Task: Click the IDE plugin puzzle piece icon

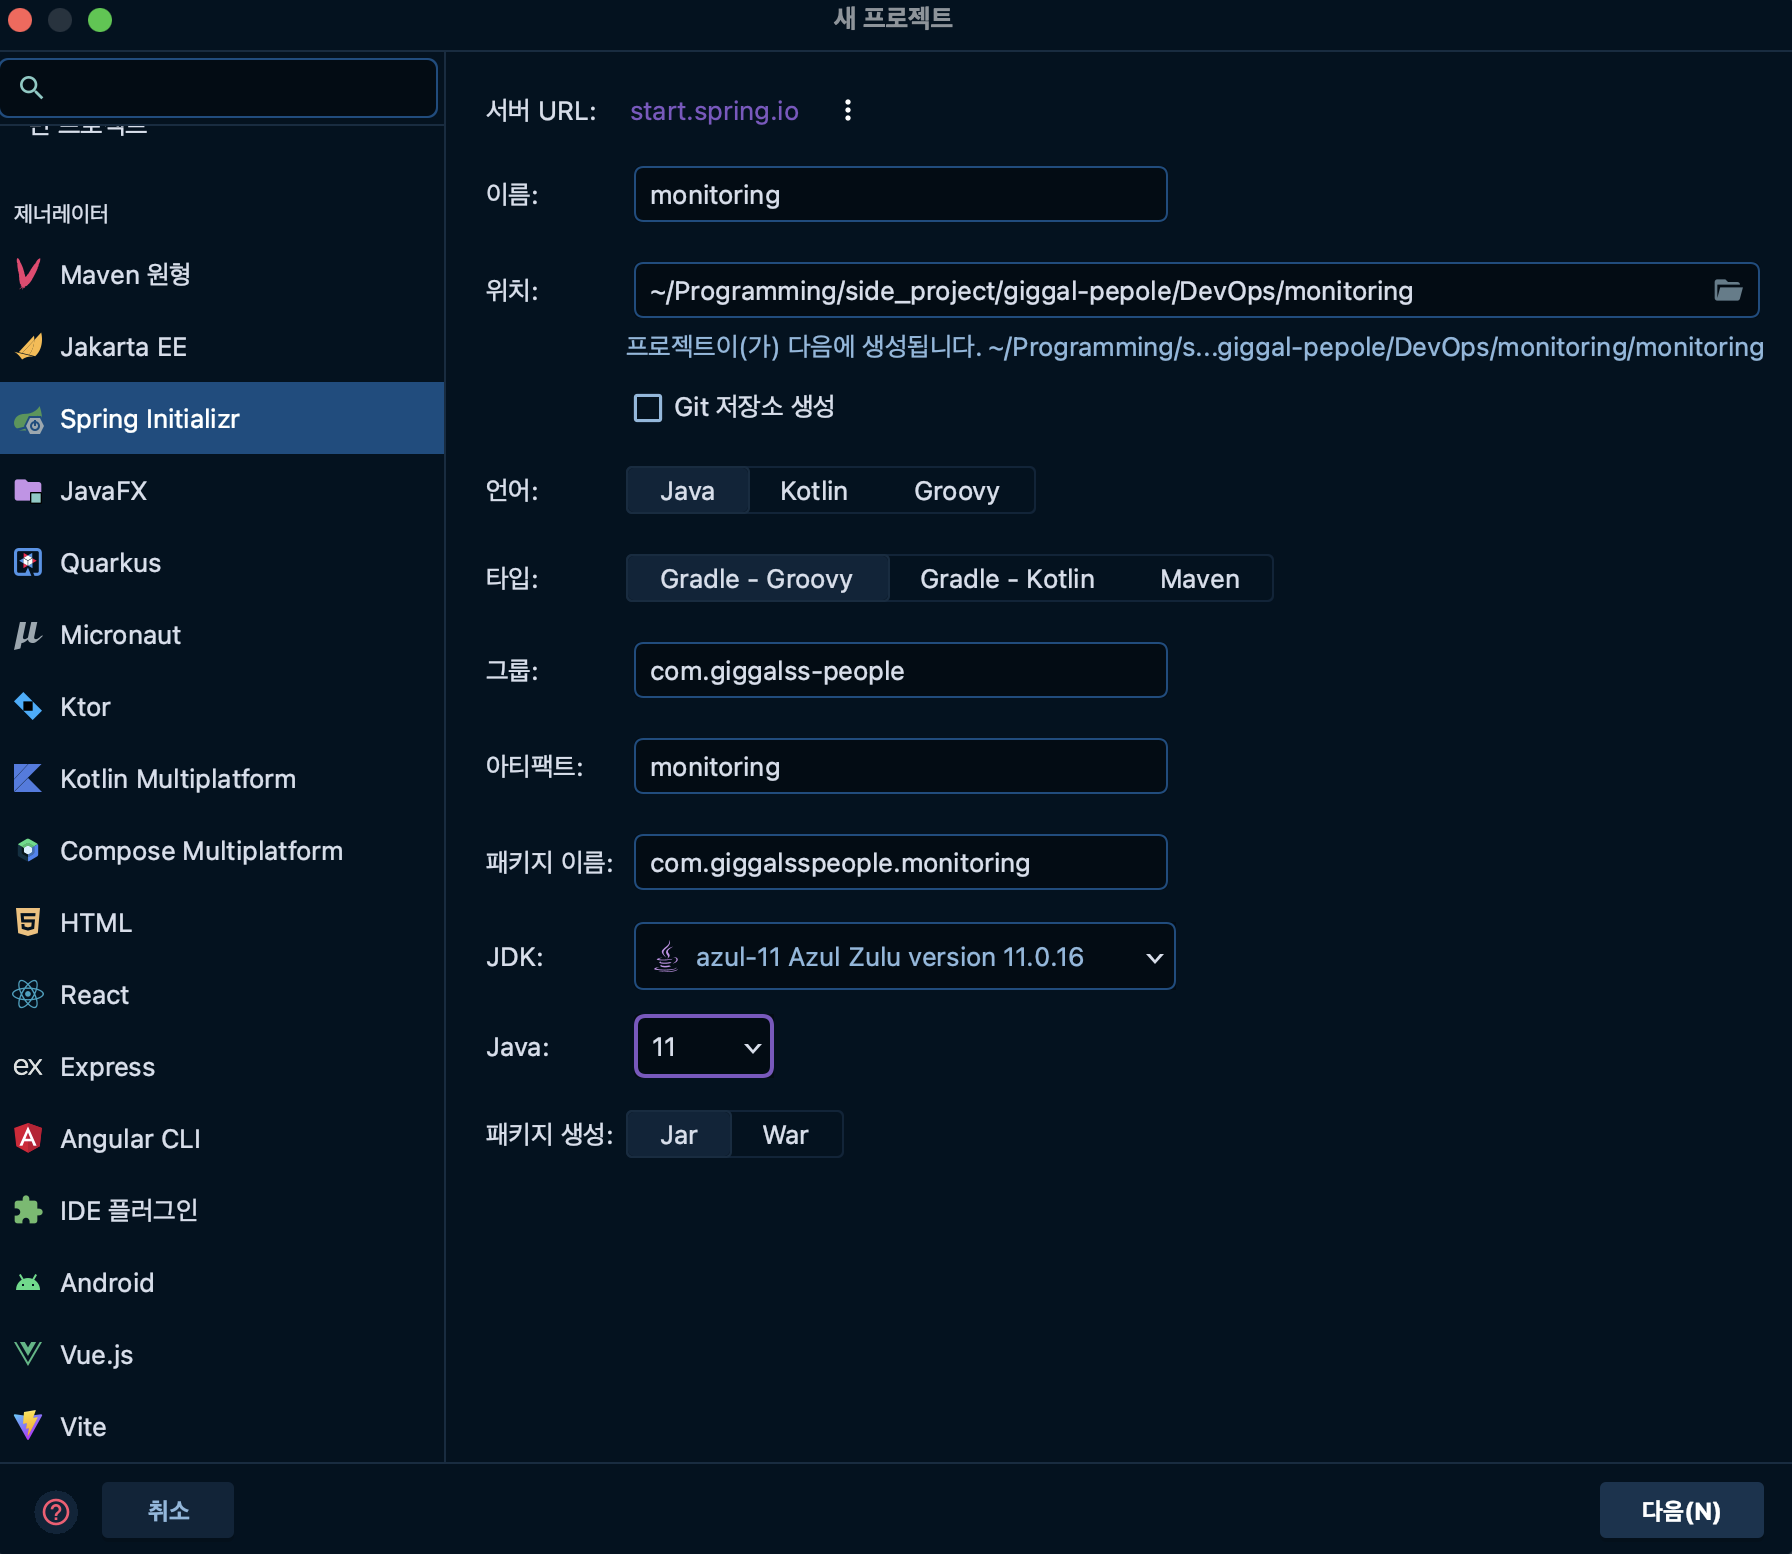Action: (x=28, y=1211)
